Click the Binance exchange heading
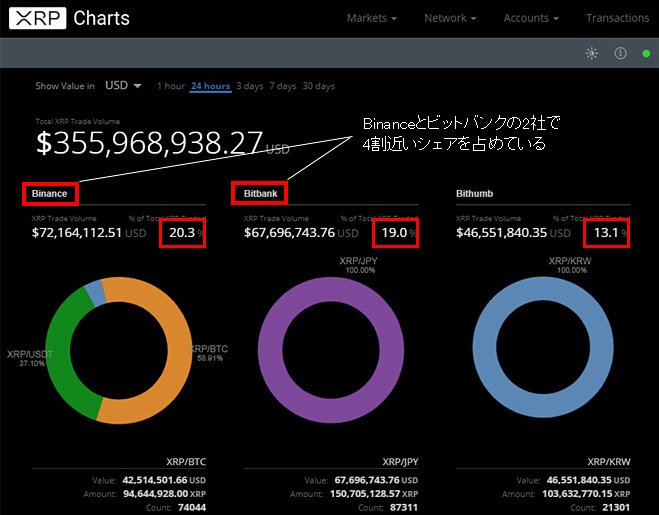Image resolution: width=659 pixels, height=515 pixels. (50, 194)
